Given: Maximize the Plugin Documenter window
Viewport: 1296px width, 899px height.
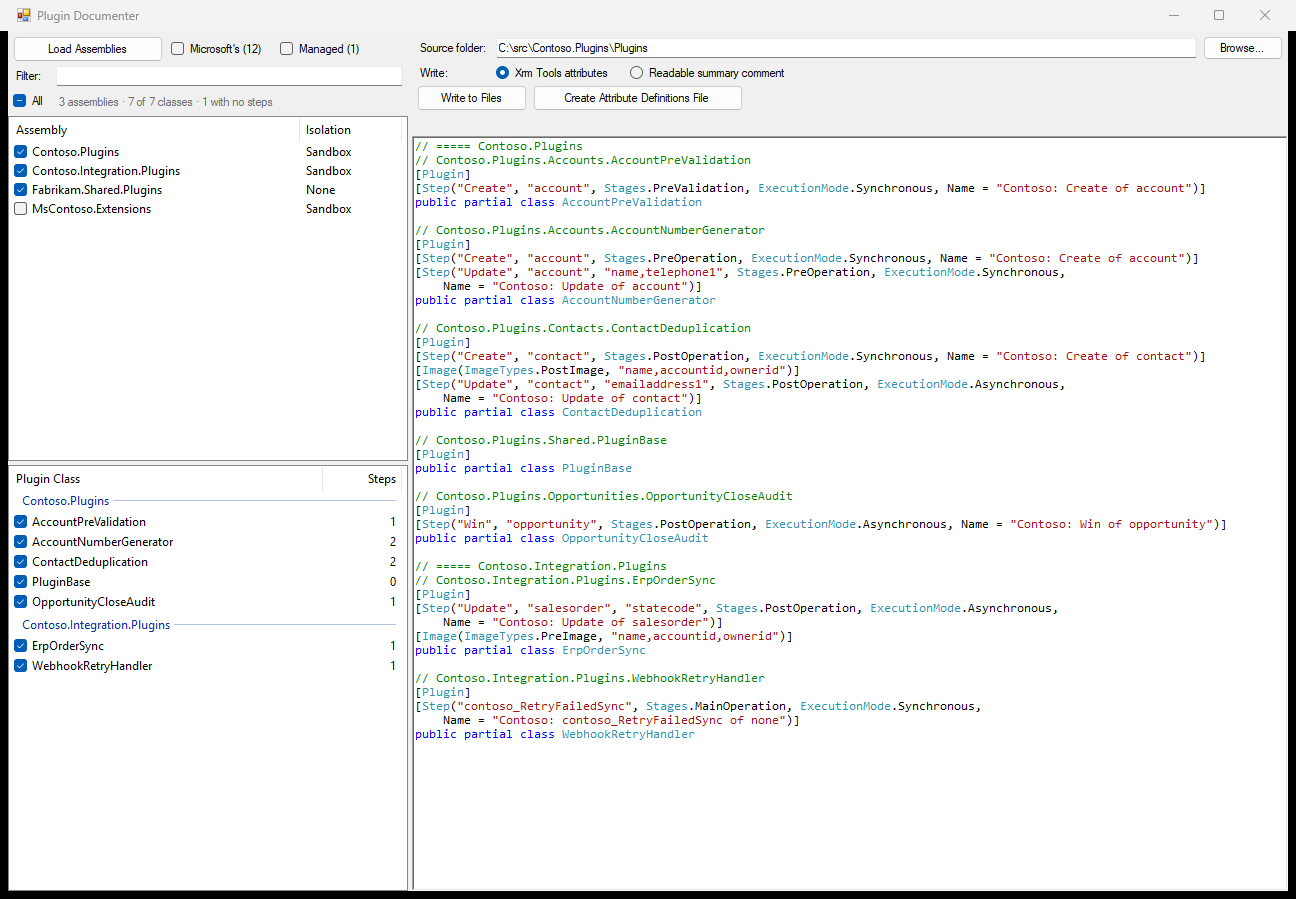Looking at the screenshot, I should tap(1219, 15).
